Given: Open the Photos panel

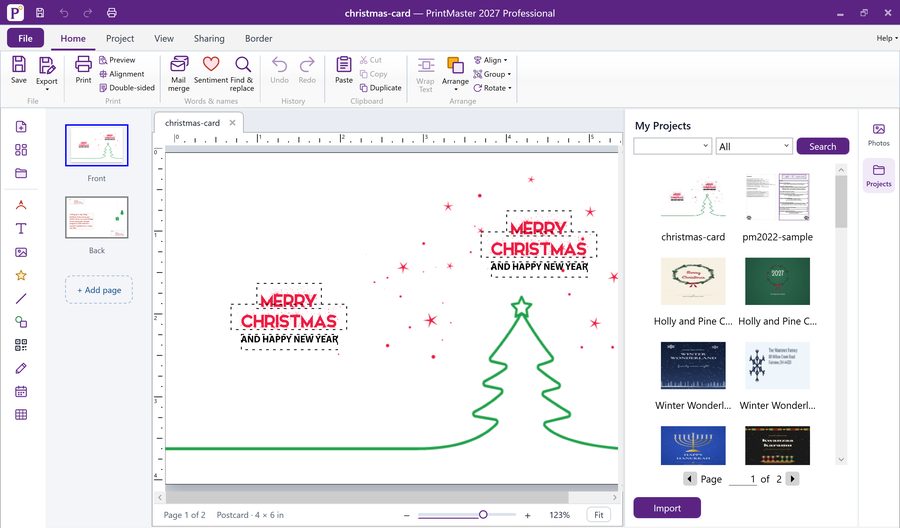Looking at the screenshot, I should [x=879, y=134].
